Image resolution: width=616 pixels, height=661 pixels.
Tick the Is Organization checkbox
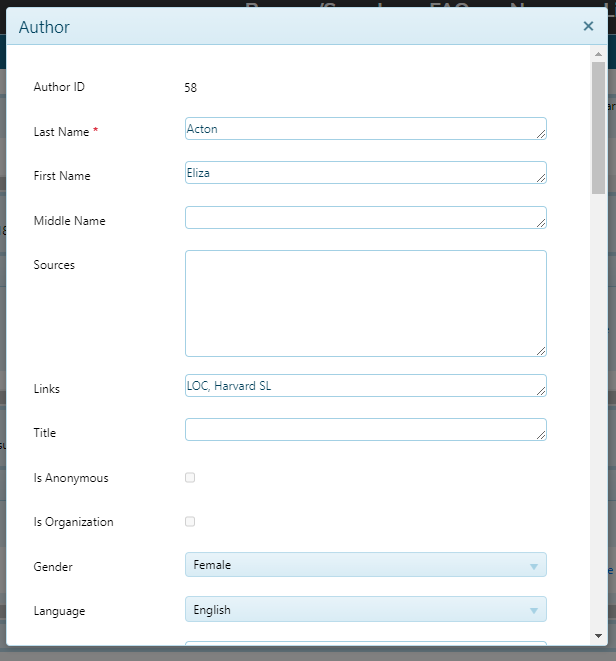190,522
